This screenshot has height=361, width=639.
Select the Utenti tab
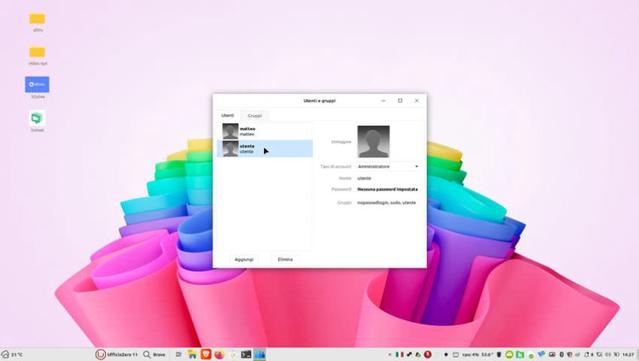228,115
